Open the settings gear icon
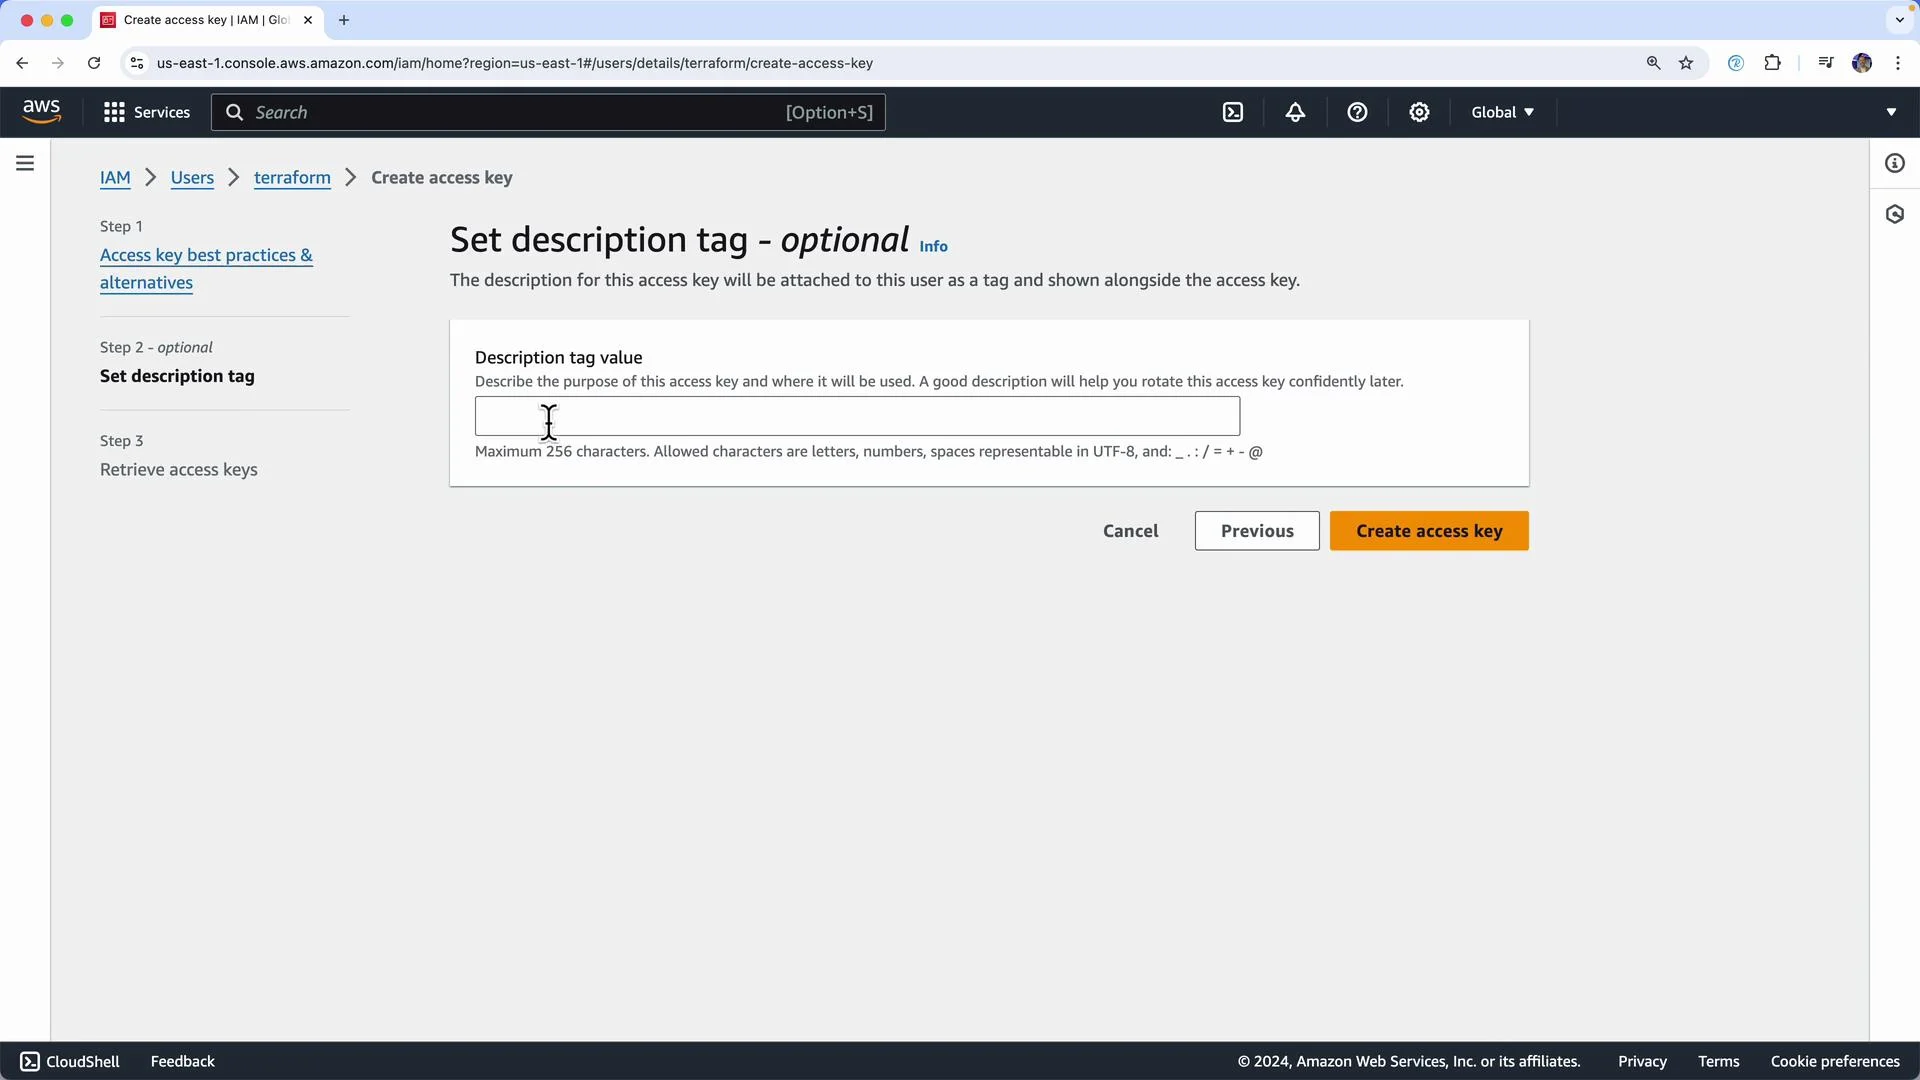The image size is (1920, 1080). (x=1419, y=112)
